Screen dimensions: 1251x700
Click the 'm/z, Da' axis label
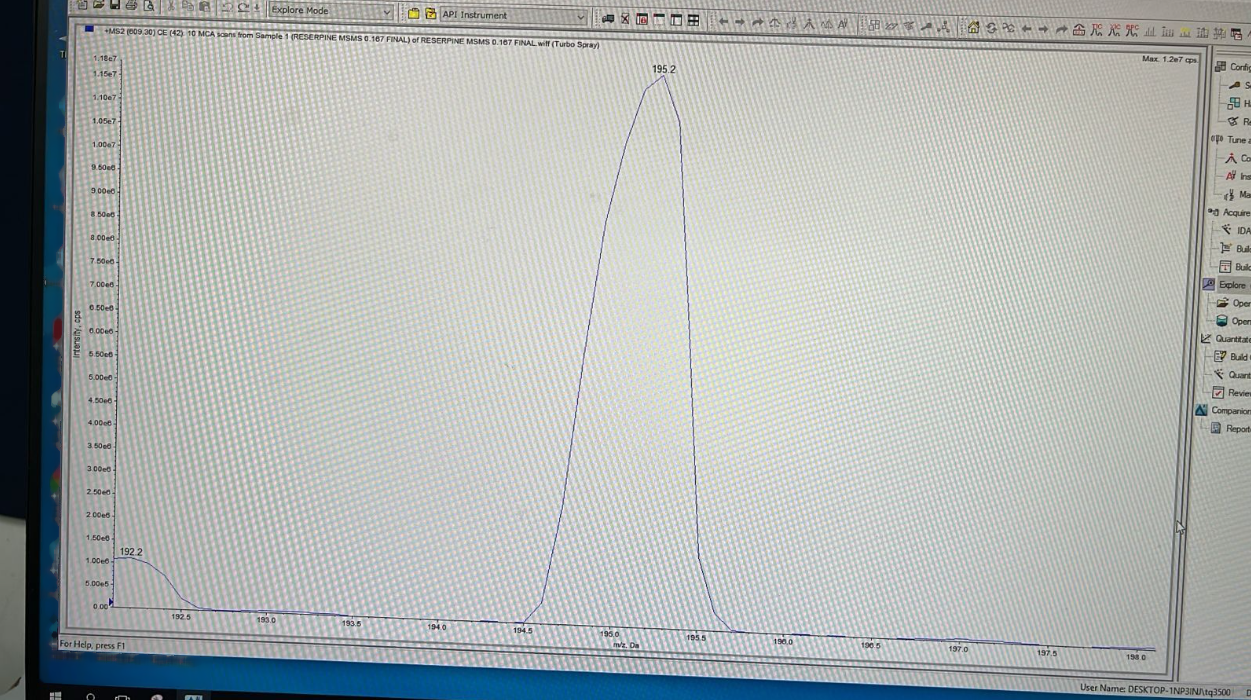pos(627,645)
